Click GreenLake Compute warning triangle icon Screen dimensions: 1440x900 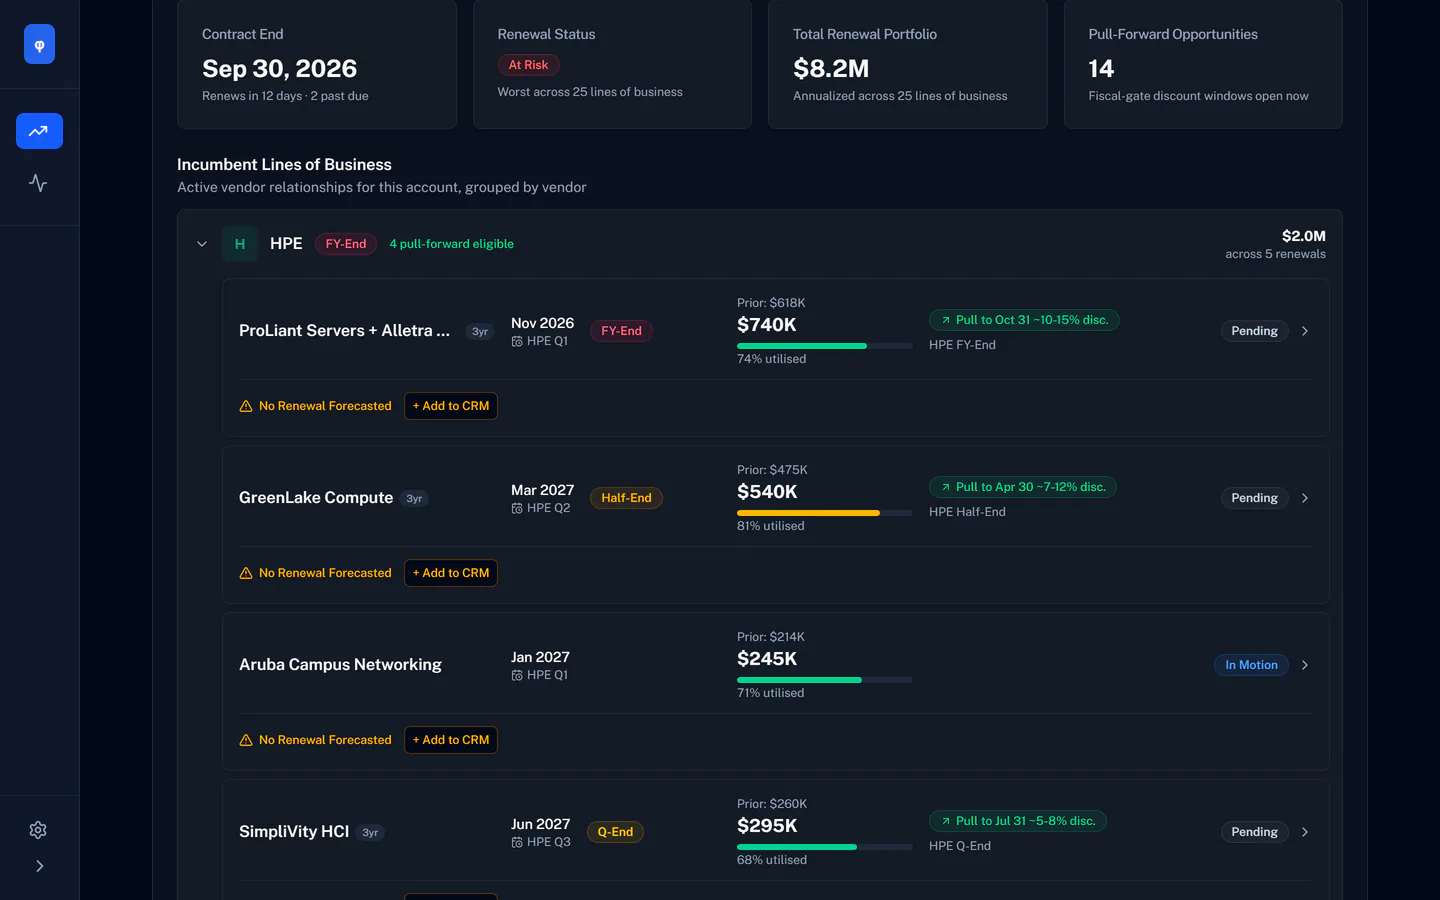[246, 573]
